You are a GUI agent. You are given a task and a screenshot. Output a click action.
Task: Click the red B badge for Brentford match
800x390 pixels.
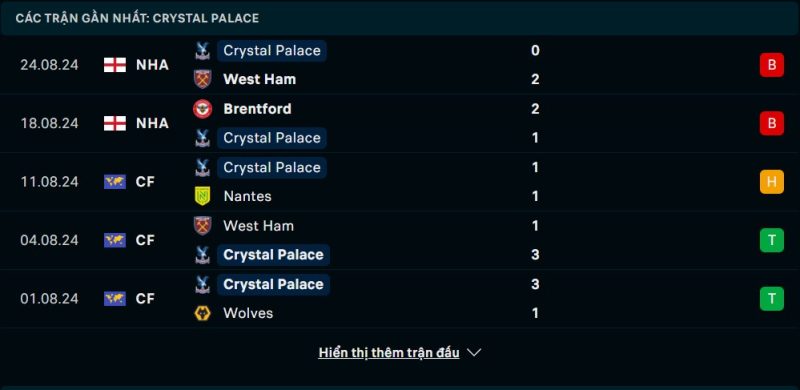coord(771,123)
